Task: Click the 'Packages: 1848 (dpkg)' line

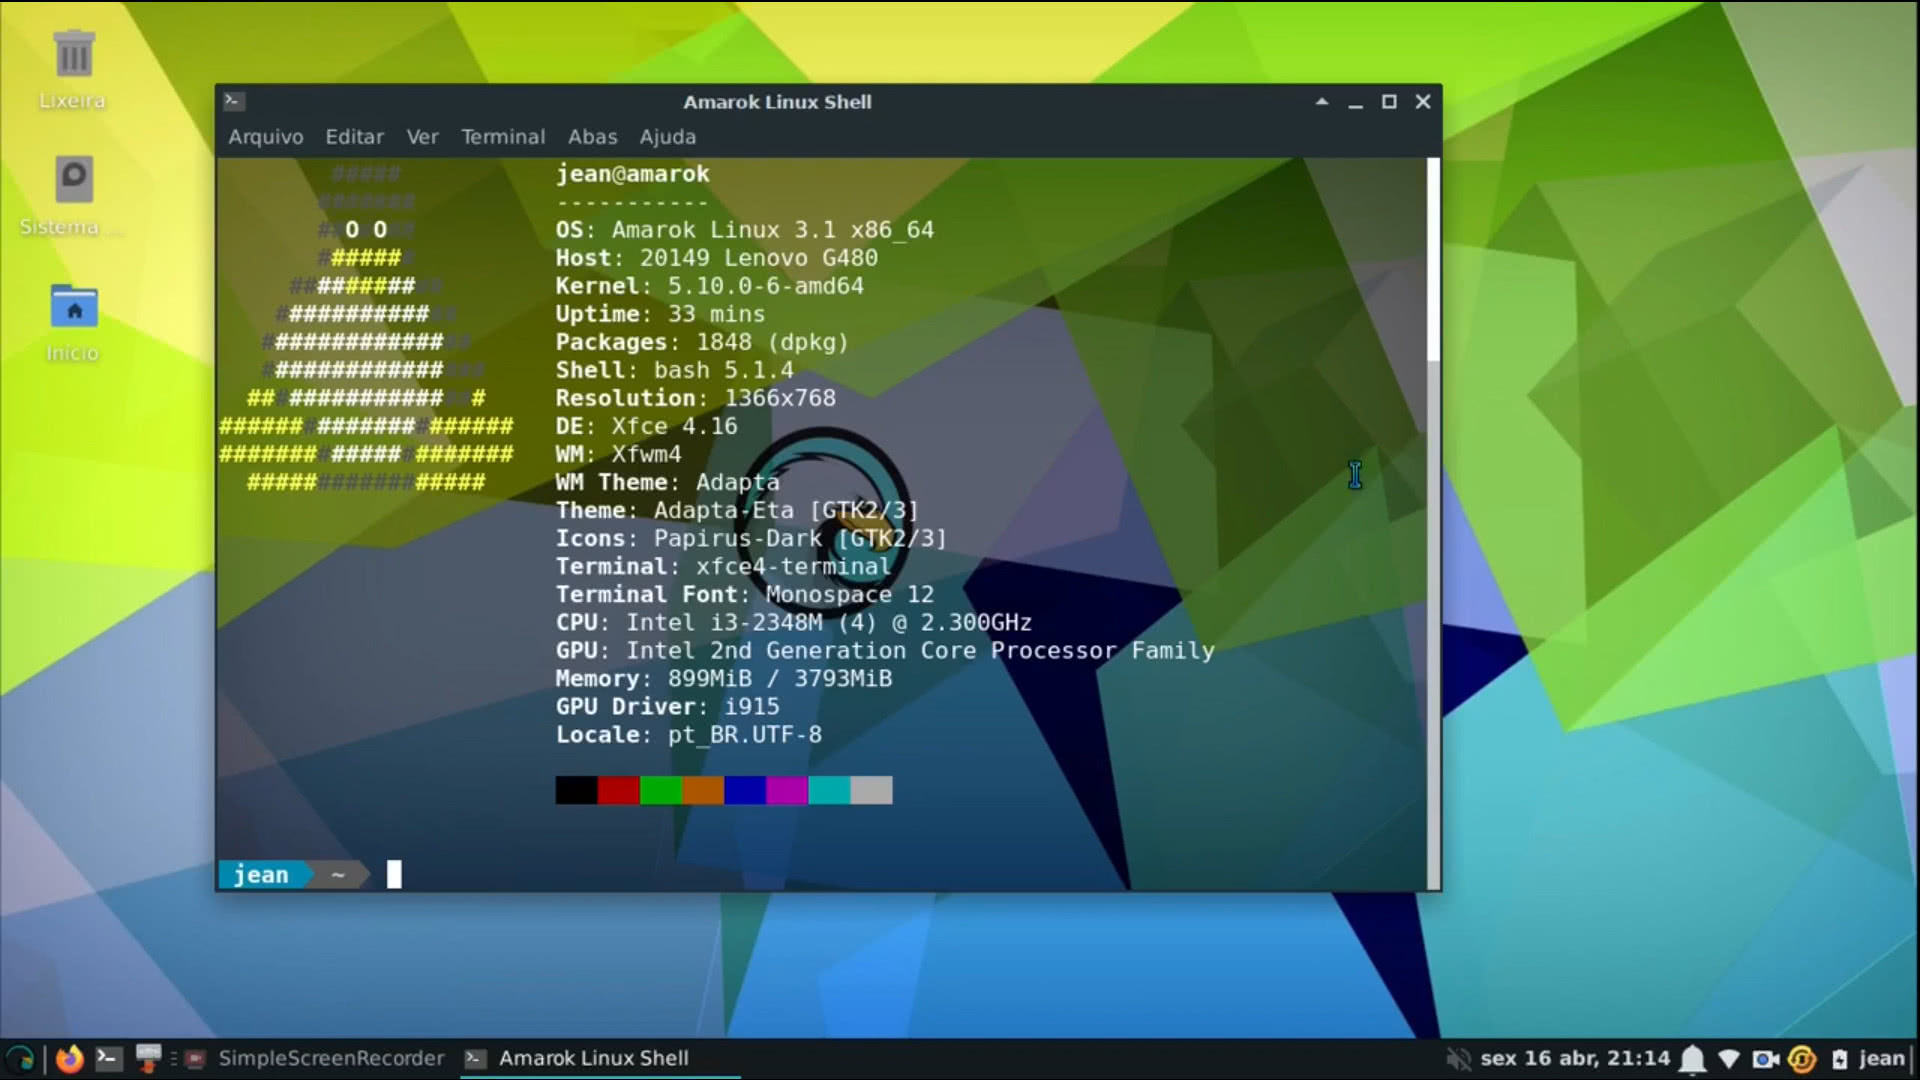Action: [703, 342]
